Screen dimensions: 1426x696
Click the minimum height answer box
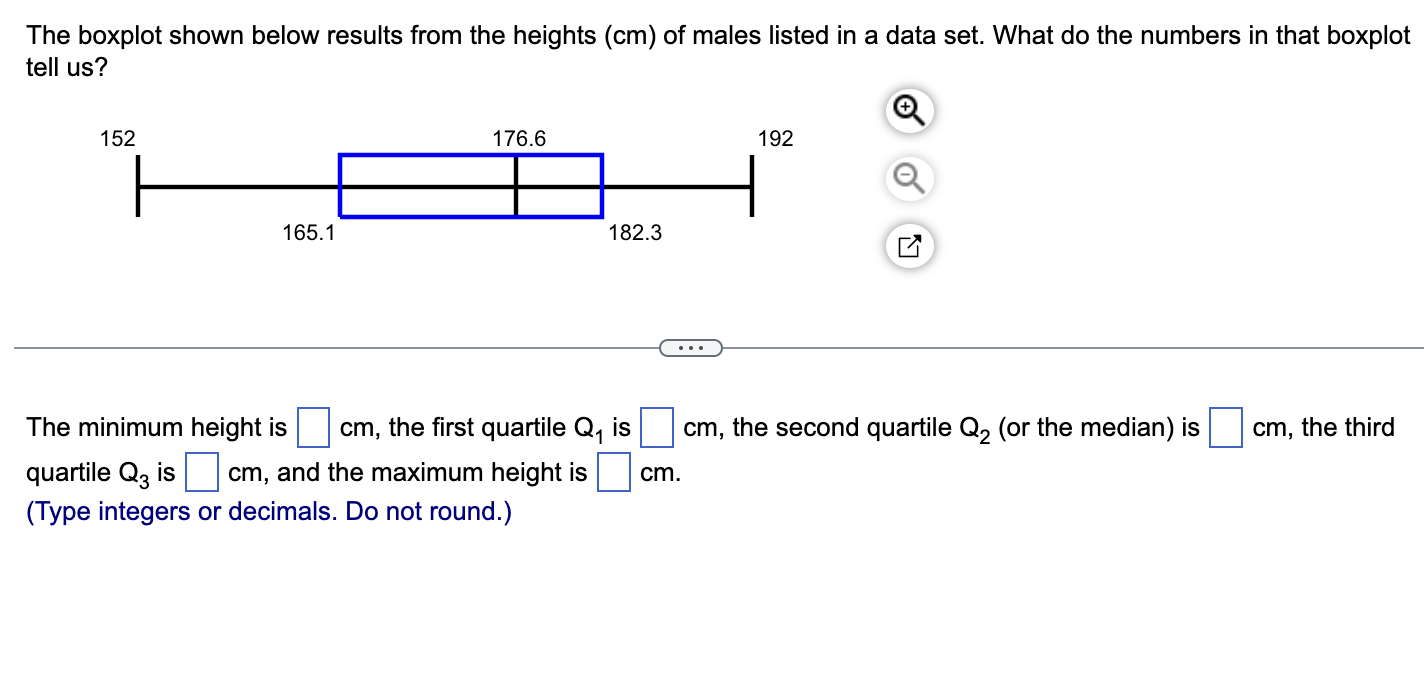(312, 425)
